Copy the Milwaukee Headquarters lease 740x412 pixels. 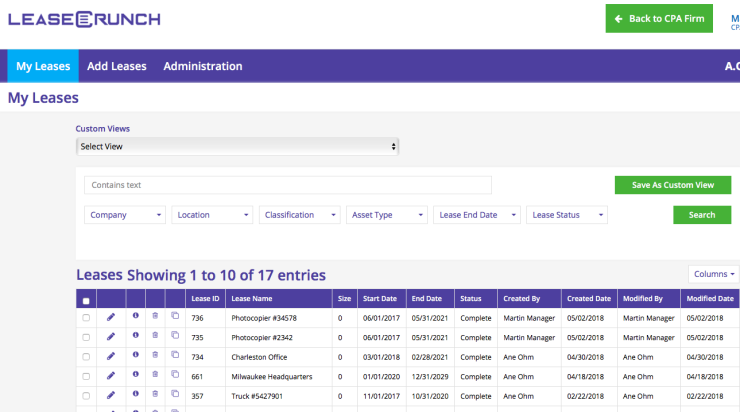pyautogui.click(x=175, y=376)
